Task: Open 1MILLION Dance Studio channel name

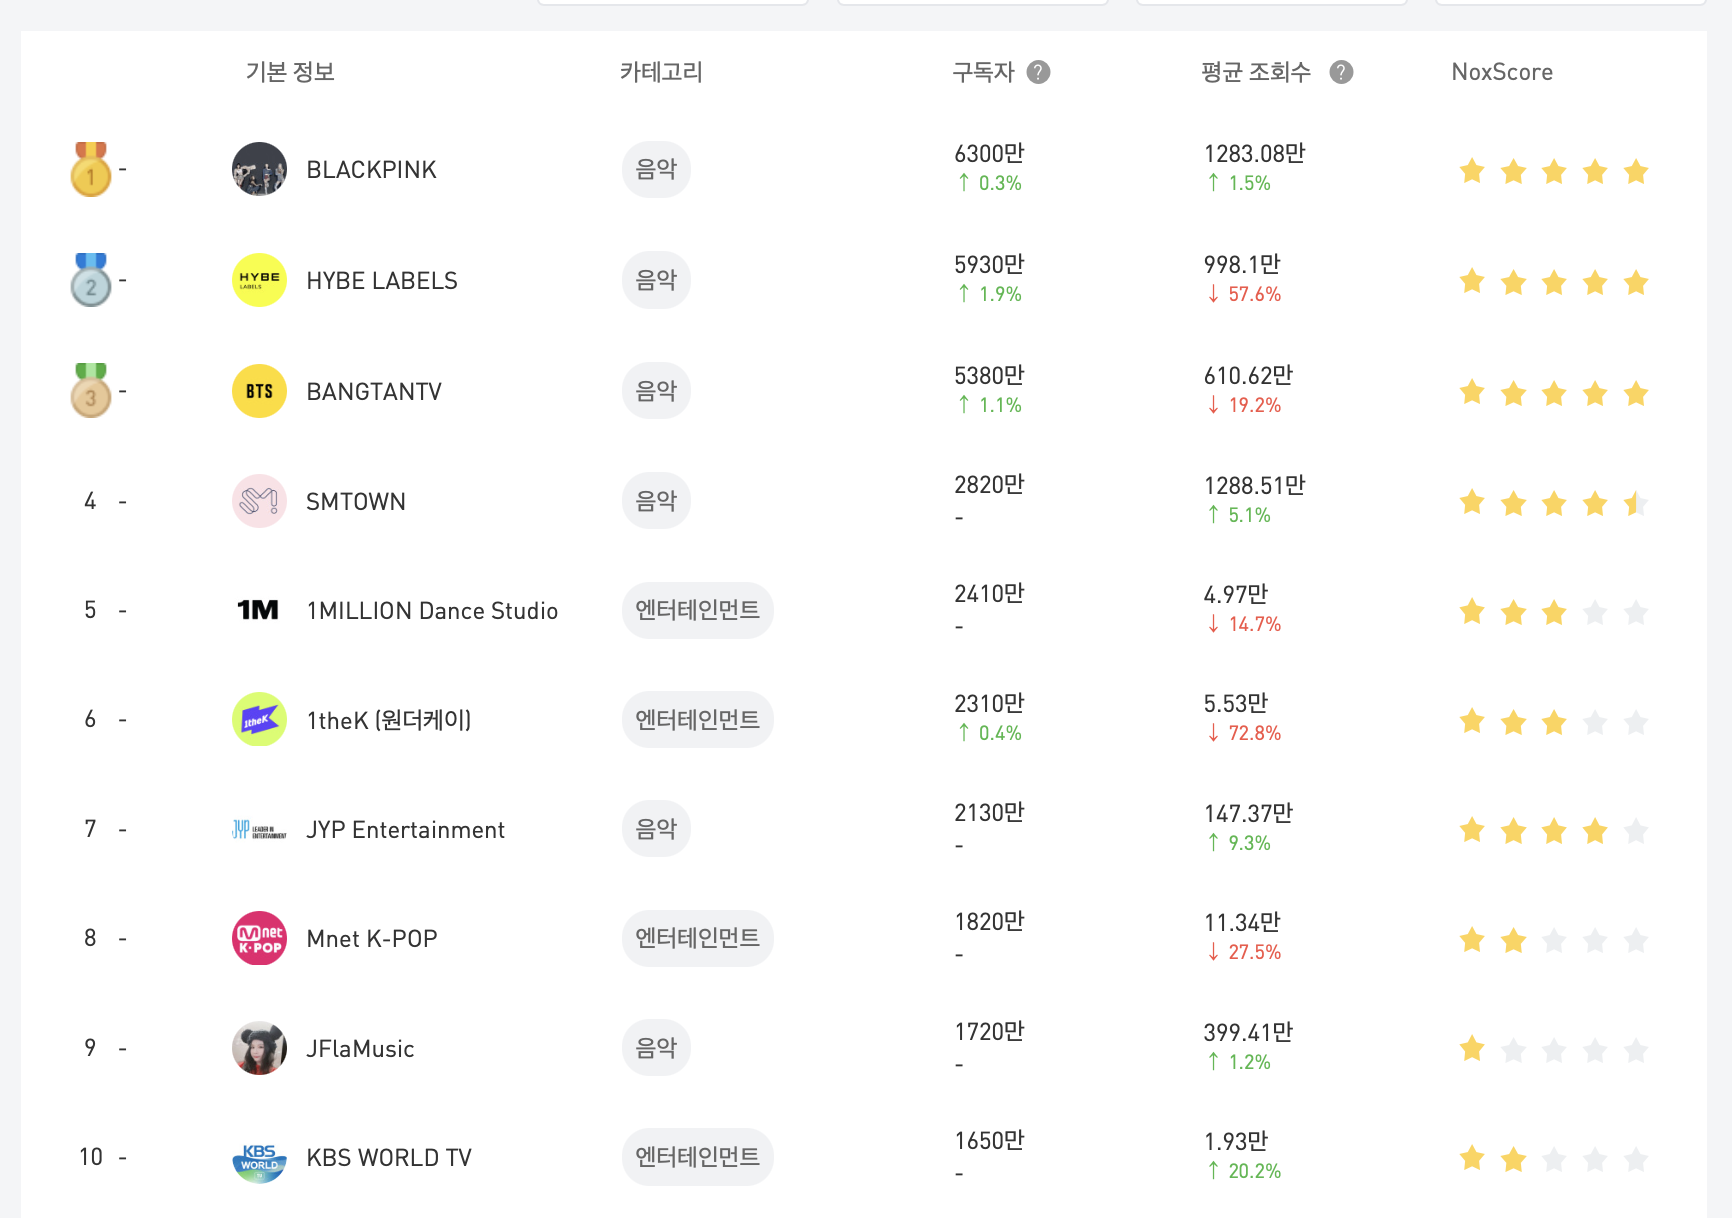Action: click(x=432, y=611)
